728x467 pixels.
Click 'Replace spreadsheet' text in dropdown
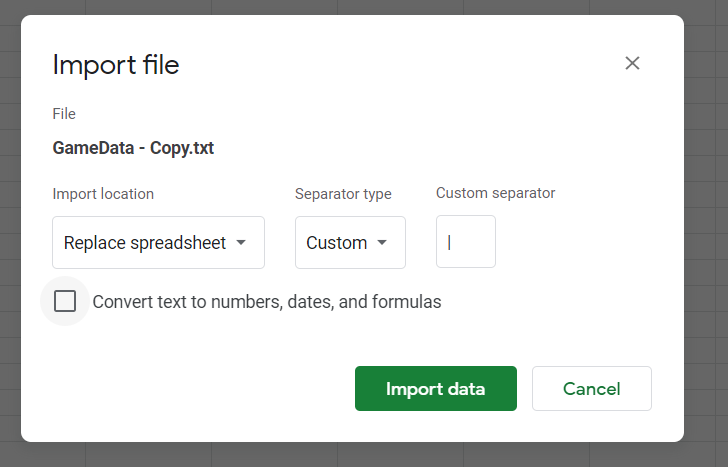[x=144, y=242]
